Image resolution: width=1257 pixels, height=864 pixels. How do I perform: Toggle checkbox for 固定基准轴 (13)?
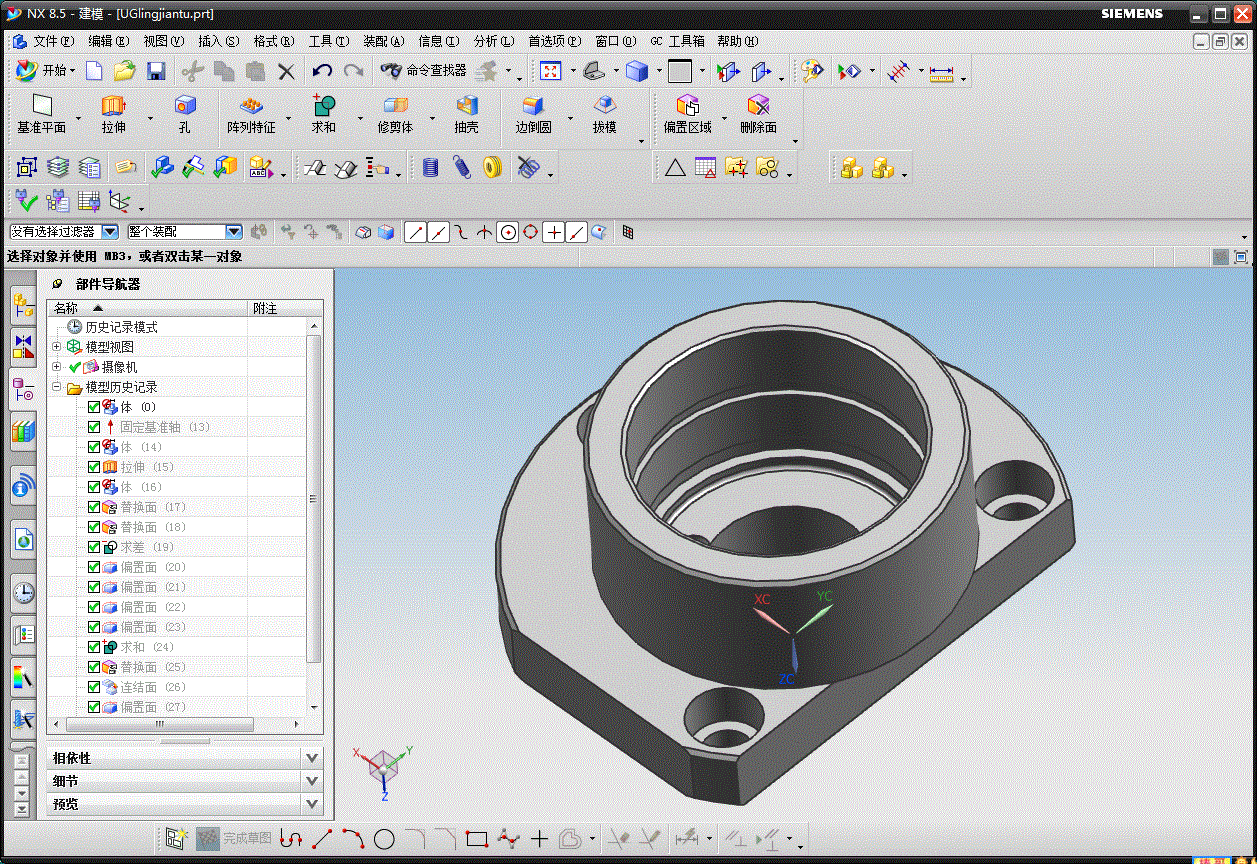pos(94,427)
